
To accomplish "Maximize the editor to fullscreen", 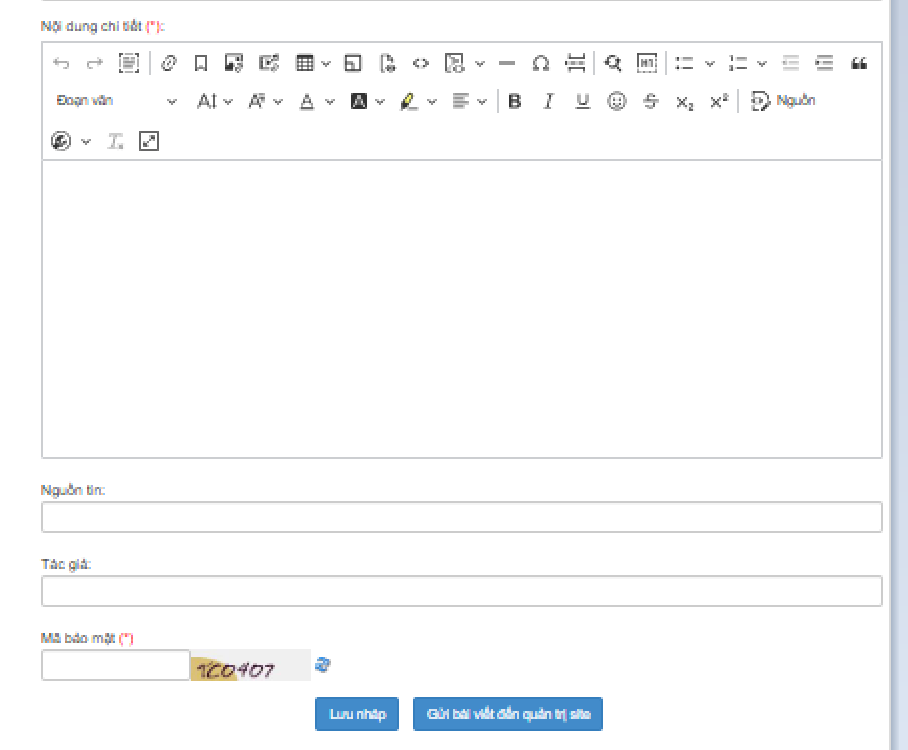I will [149, 141].
